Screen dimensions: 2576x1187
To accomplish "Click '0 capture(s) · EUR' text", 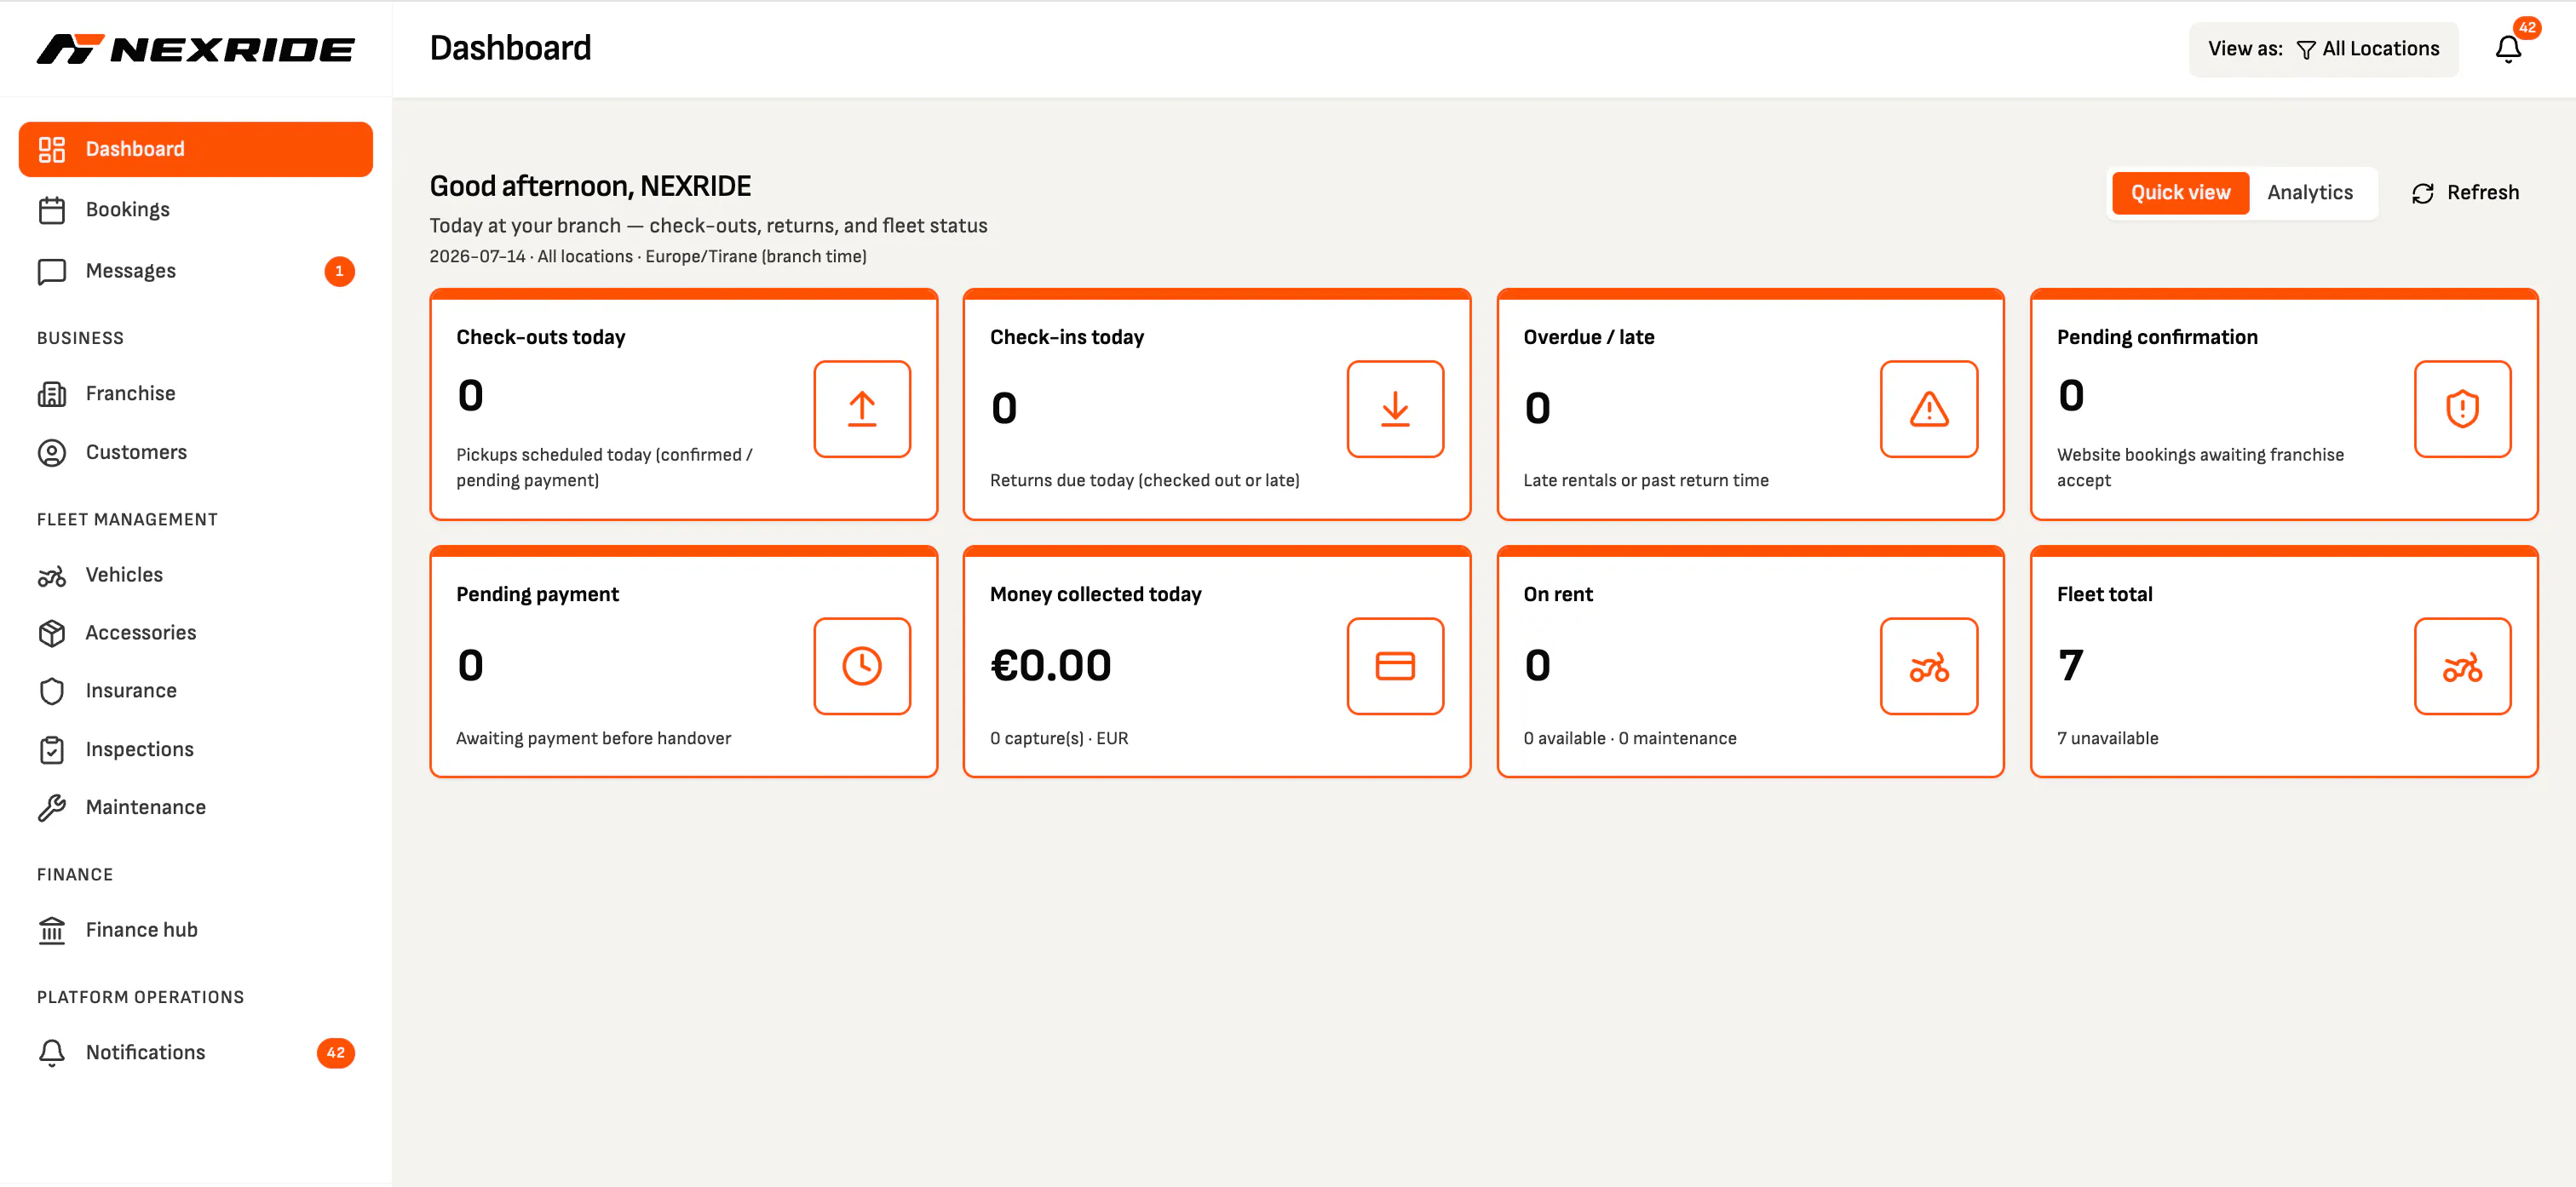I will pyautogui.click(x=1059, y=738).
